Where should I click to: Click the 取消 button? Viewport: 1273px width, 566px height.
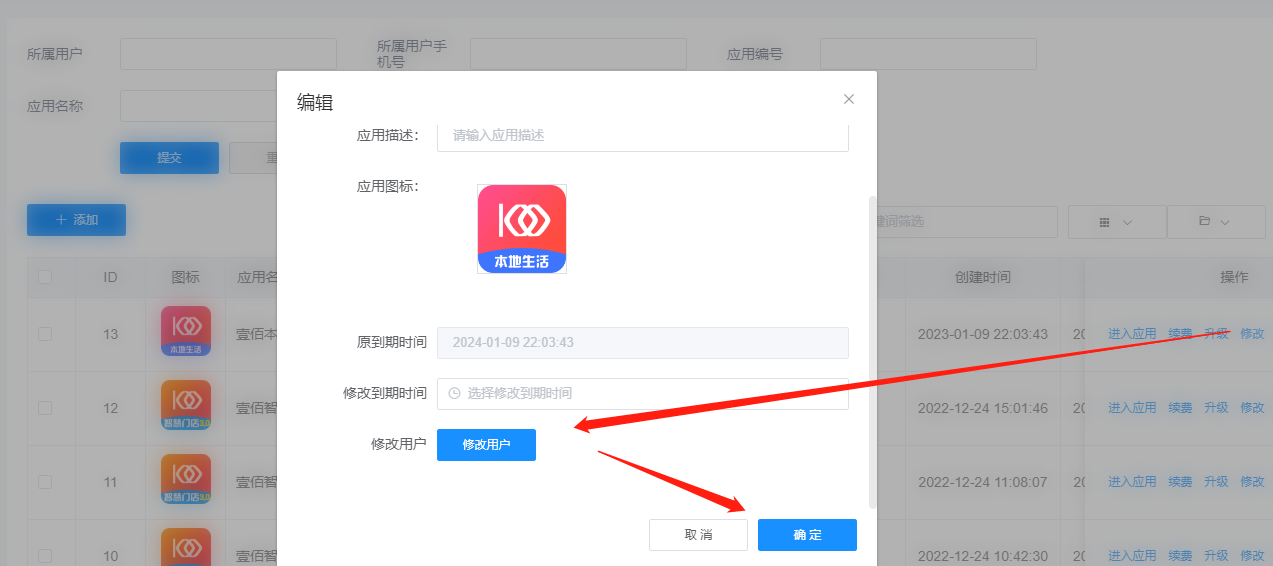698,535
